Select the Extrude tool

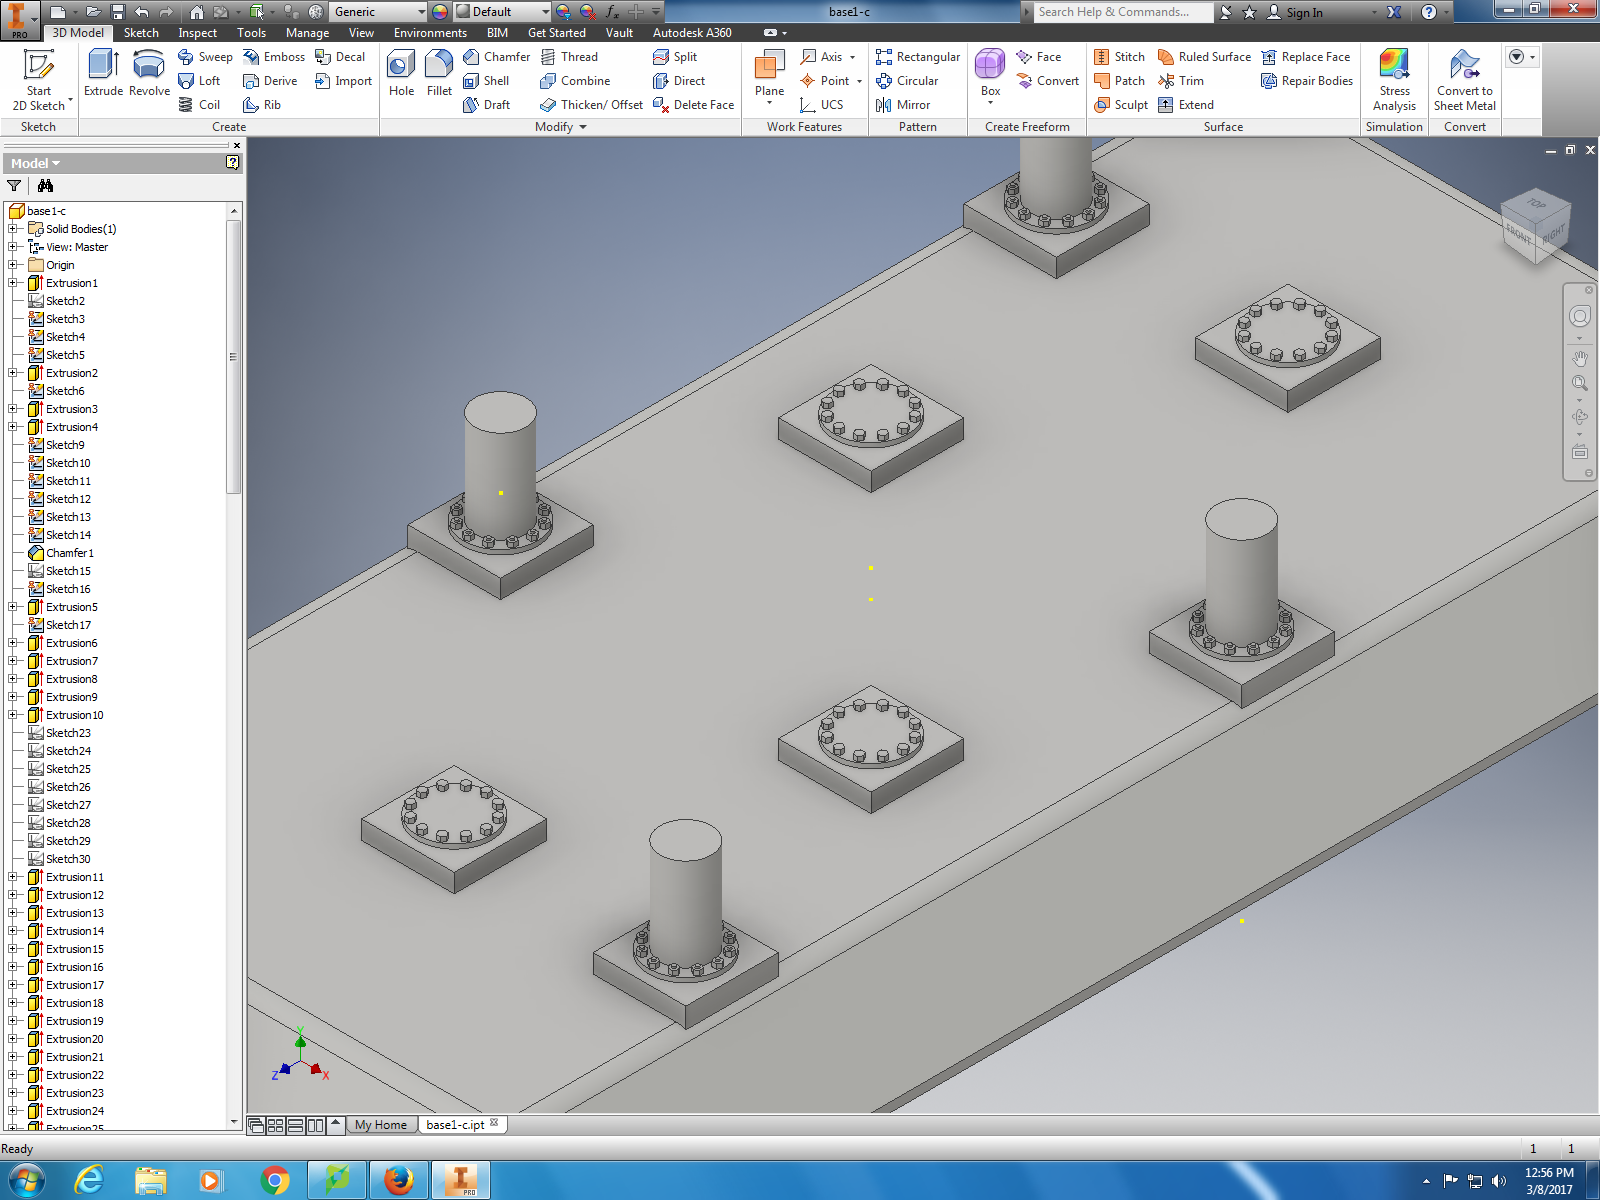(x=103, y=74)
